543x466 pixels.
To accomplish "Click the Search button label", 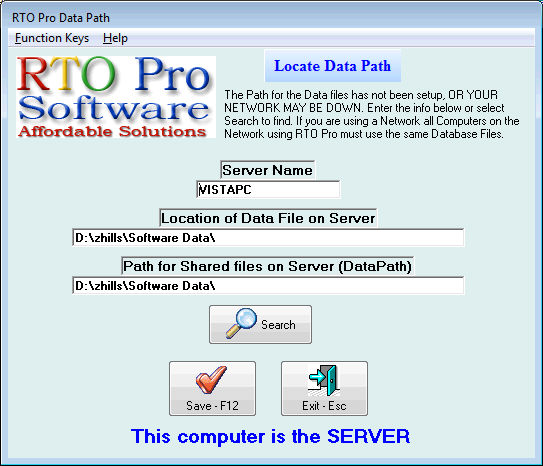I will pos(278,325).
